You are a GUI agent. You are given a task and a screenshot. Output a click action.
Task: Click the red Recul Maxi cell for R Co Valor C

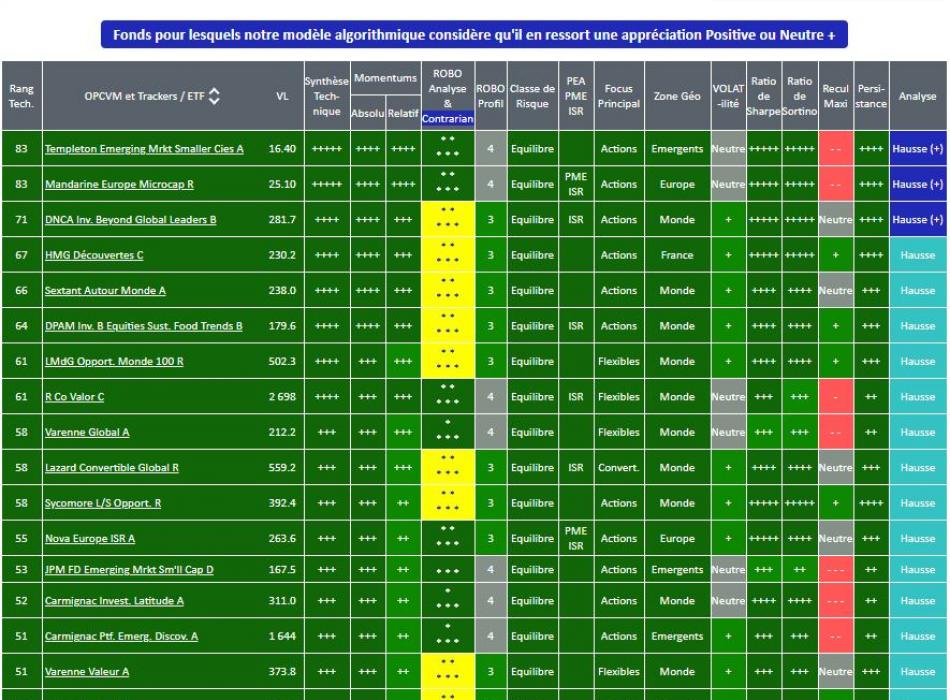coord(835,397)
